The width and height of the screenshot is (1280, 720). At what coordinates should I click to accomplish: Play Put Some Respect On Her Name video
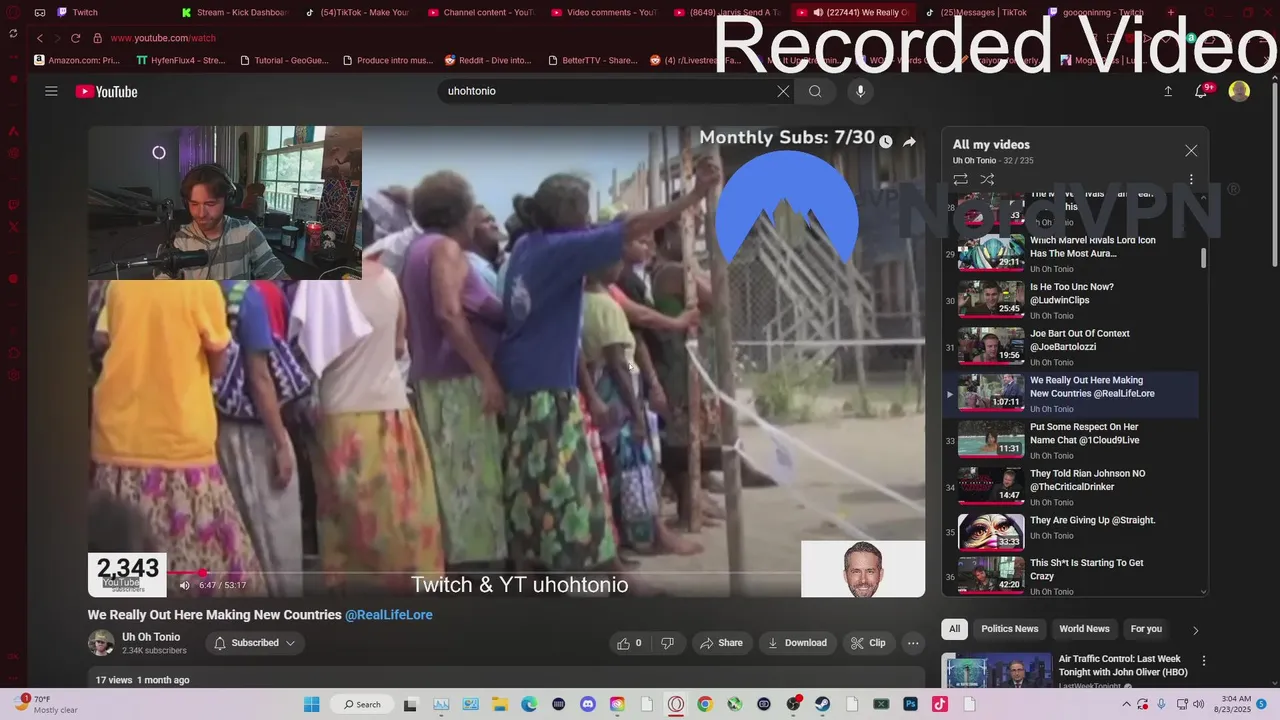point(1070,440)
